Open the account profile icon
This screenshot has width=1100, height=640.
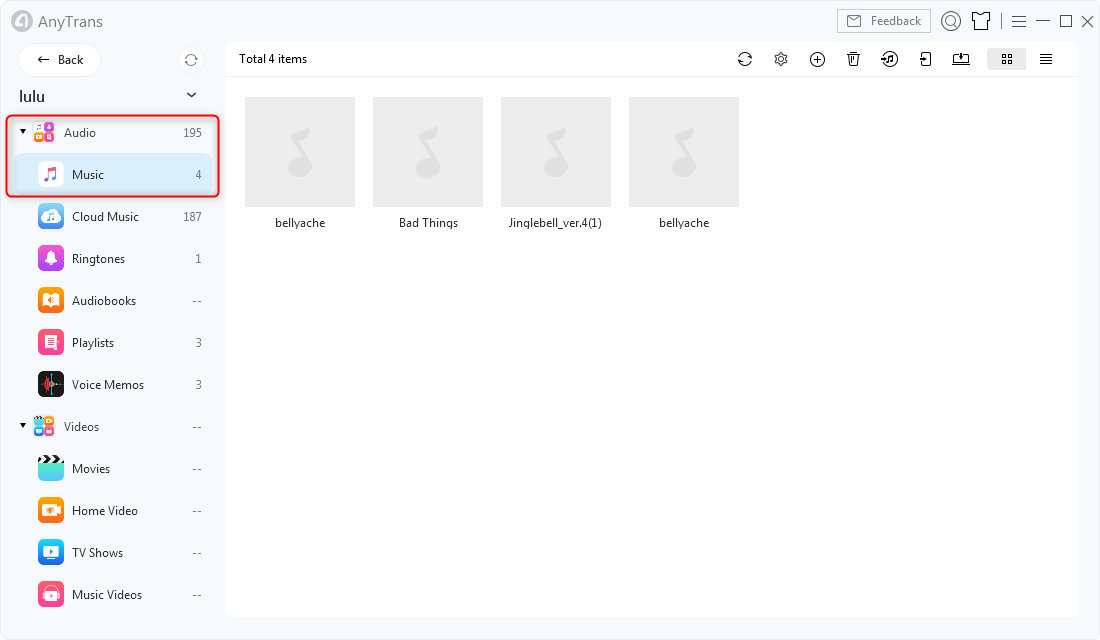point(951,21)
